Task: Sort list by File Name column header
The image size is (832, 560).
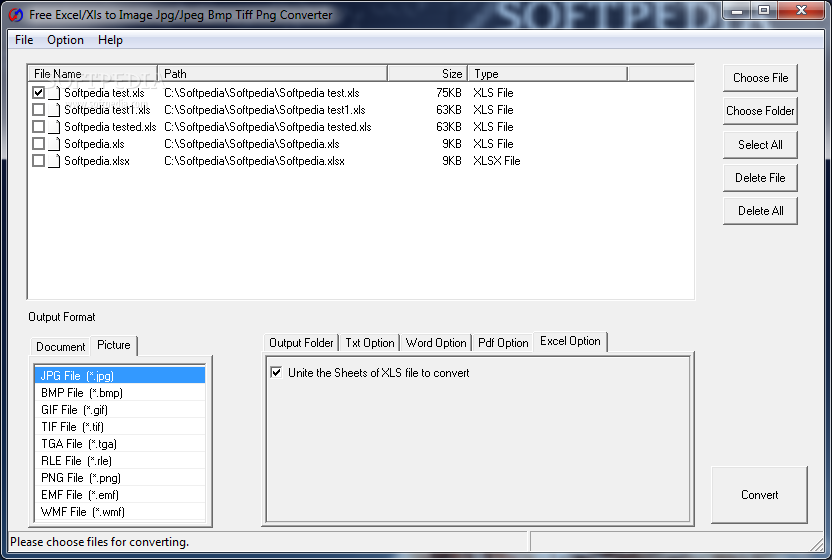Action: 93,73
